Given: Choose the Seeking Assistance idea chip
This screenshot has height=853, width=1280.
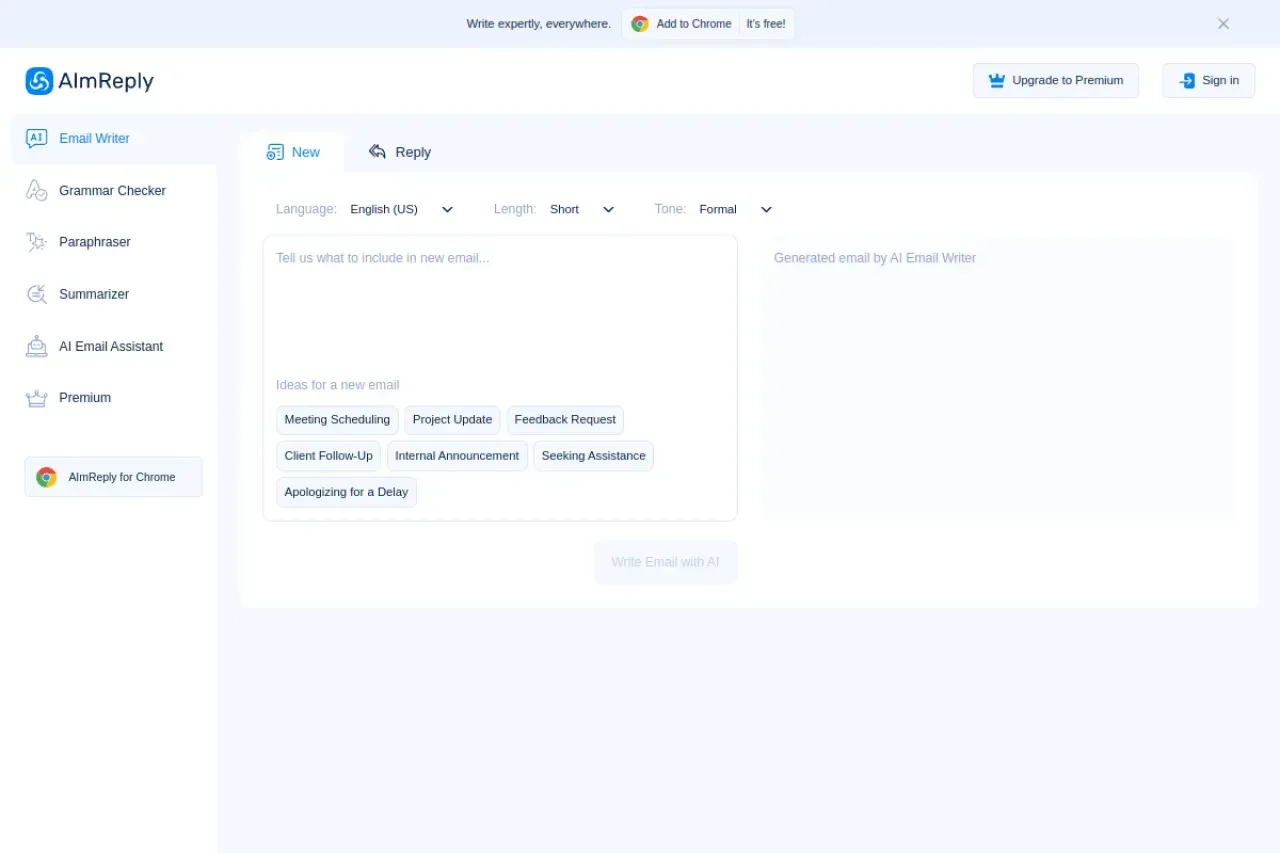Looking at the screenshot, I should tap(593, 456).
